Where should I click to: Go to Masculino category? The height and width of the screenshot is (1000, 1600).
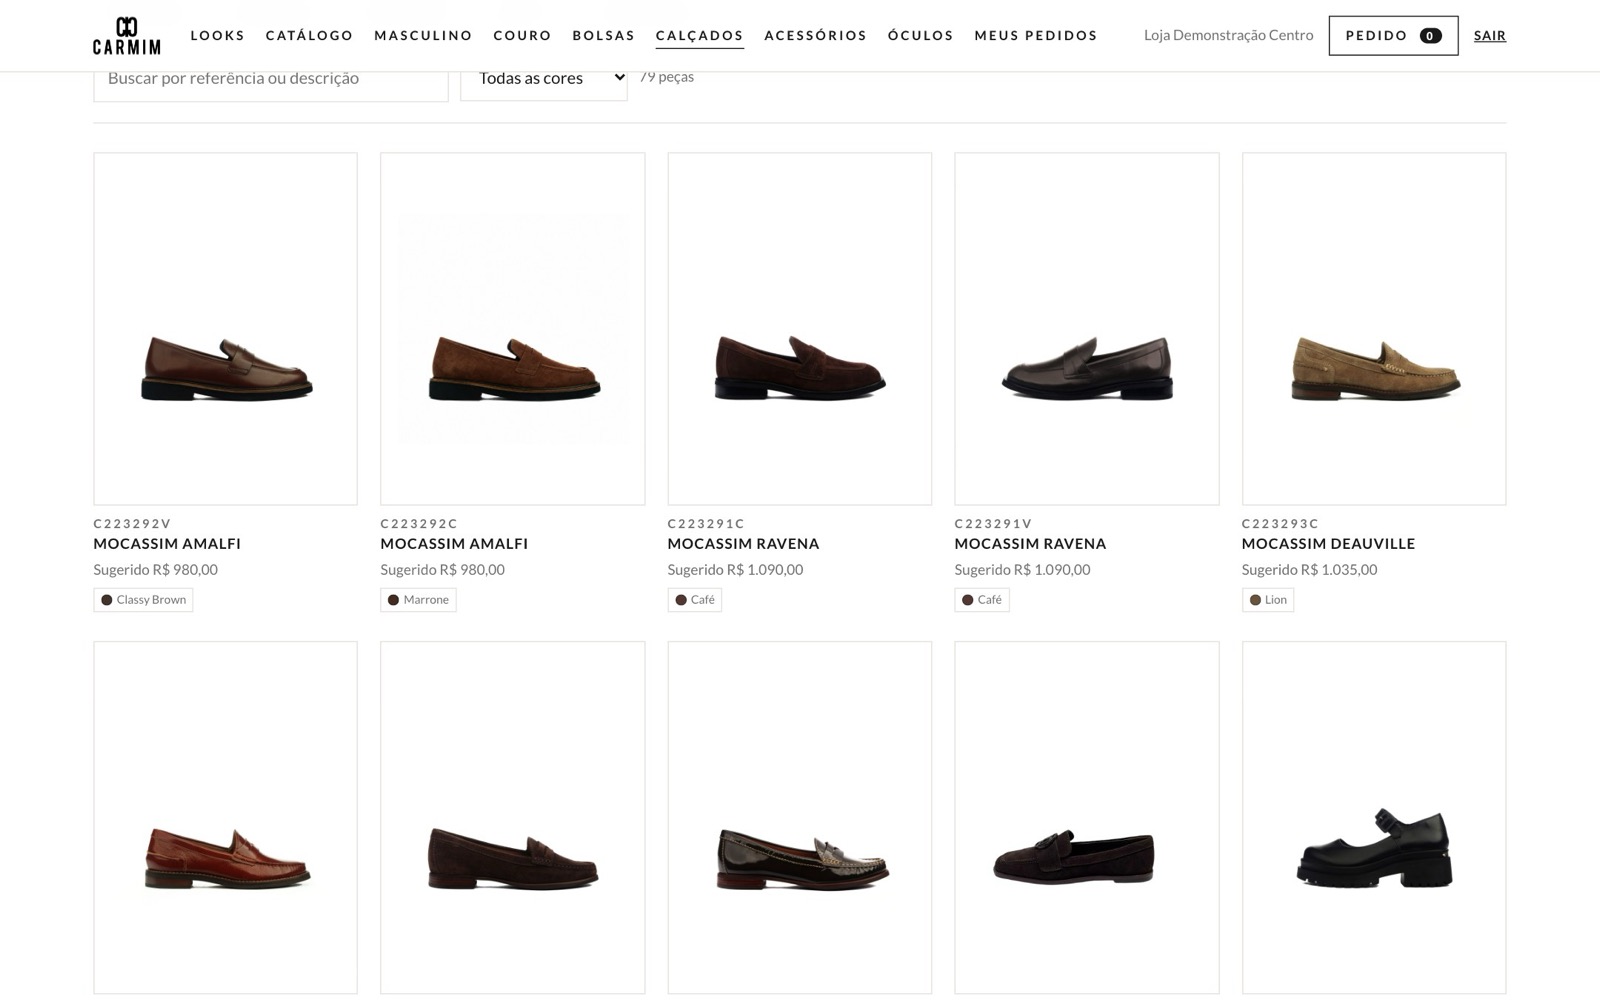[423, 35]
